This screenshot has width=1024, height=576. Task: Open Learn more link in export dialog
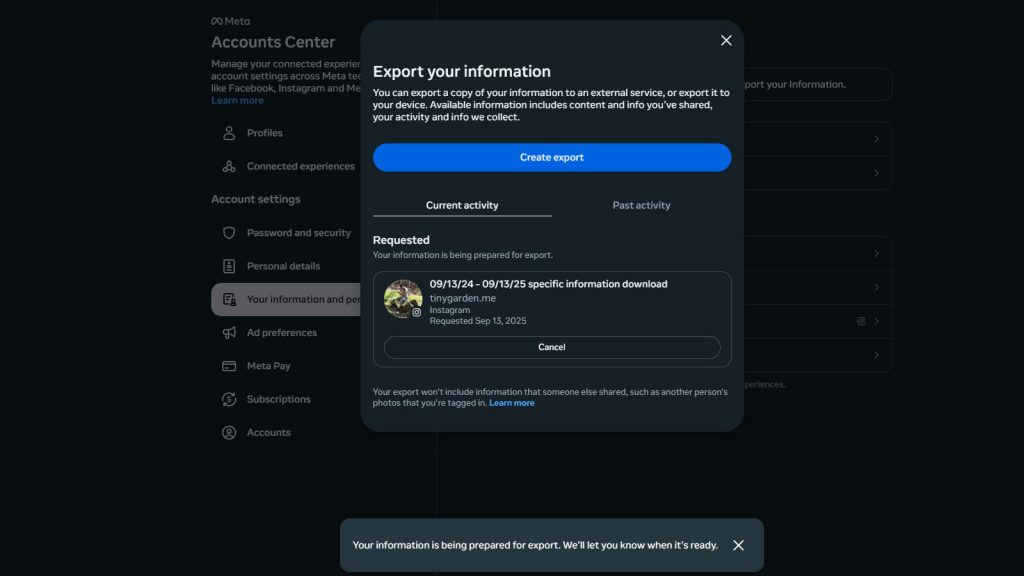pos(512,403)
